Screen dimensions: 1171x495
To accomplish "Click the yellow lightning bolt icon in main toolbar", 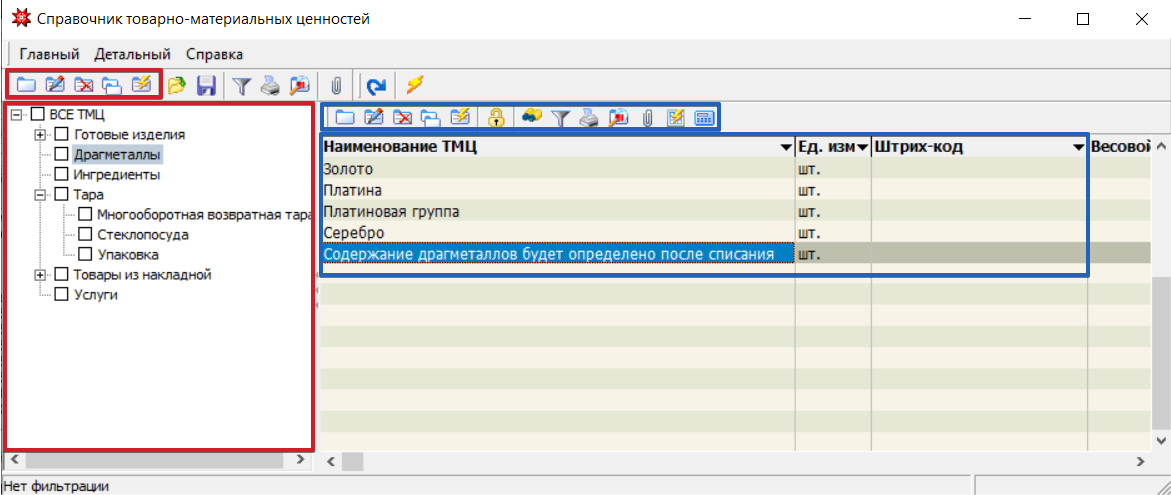I will (x=412, y=86).
